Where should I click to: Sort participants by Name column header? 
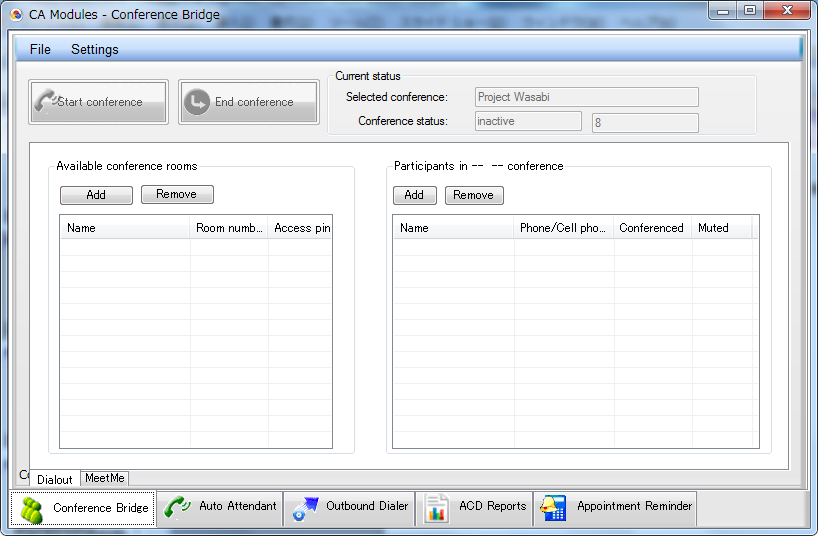[x=453, y=228]
